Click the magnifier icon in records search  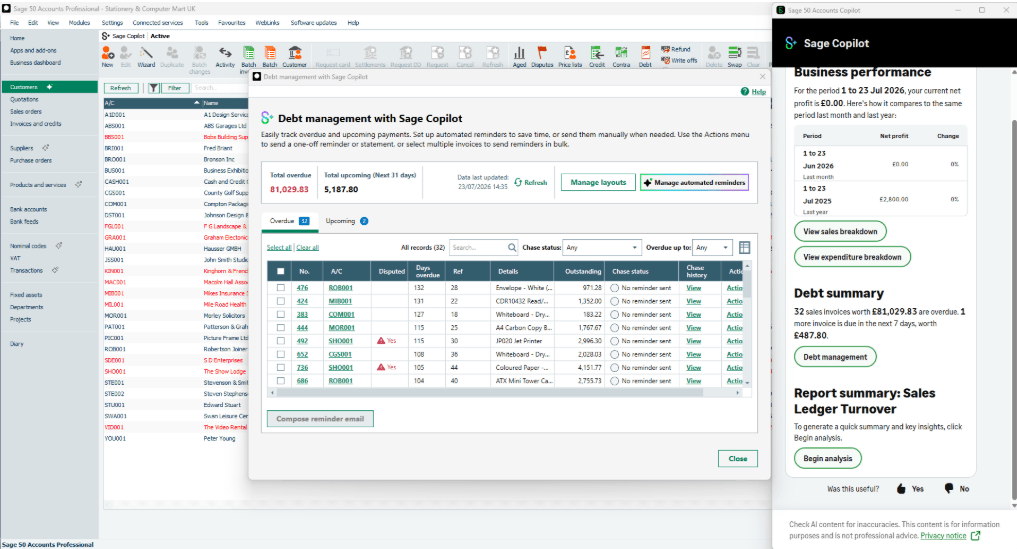pyautogui.click(x=512, y=247)
